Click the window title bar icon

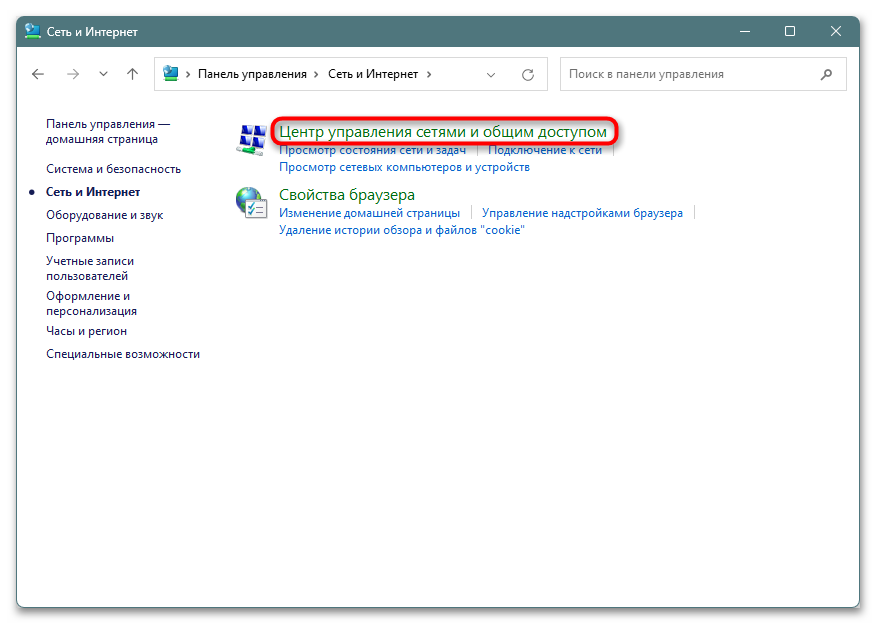point(33,31)
